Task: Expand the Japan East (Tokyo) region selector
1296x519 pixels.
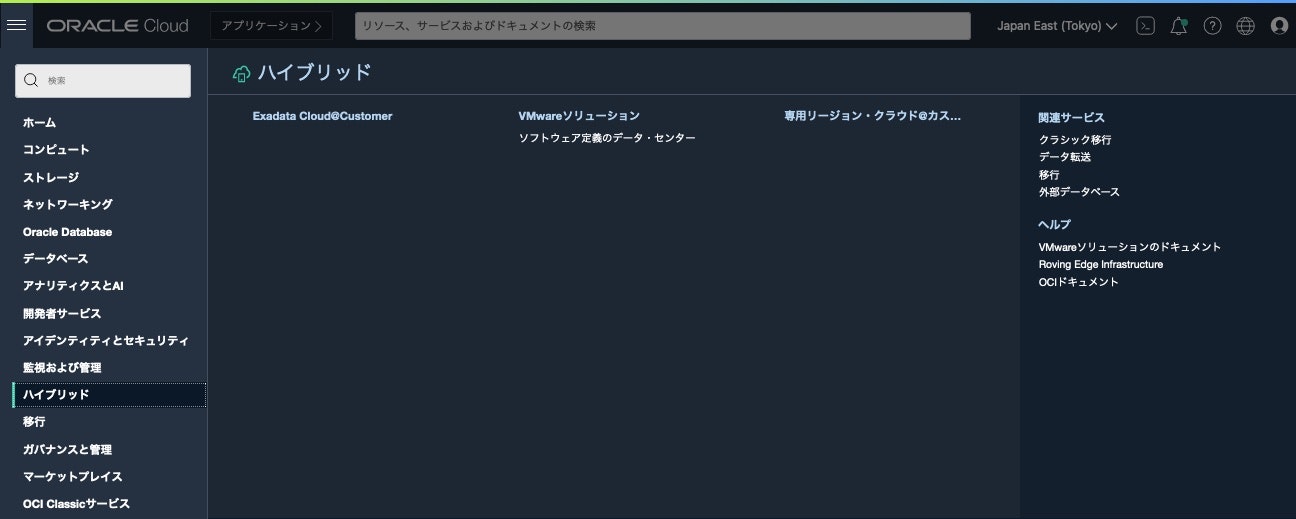Action: [1057, 26]
